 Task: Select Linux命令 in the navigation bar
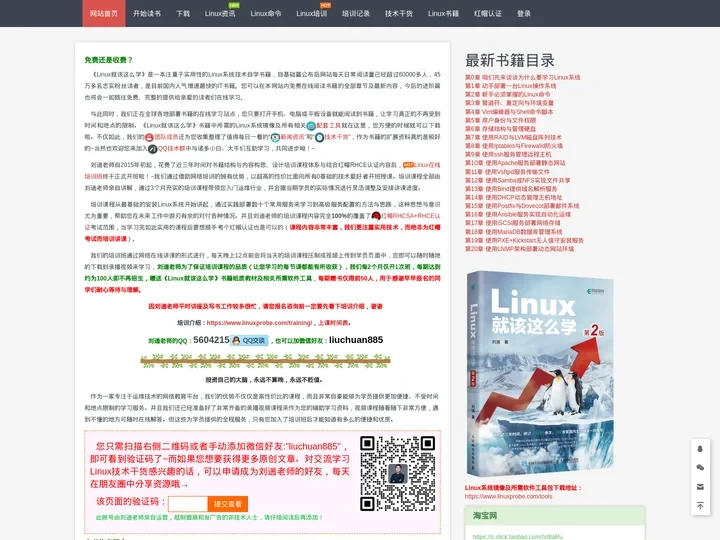pos(266,13)
